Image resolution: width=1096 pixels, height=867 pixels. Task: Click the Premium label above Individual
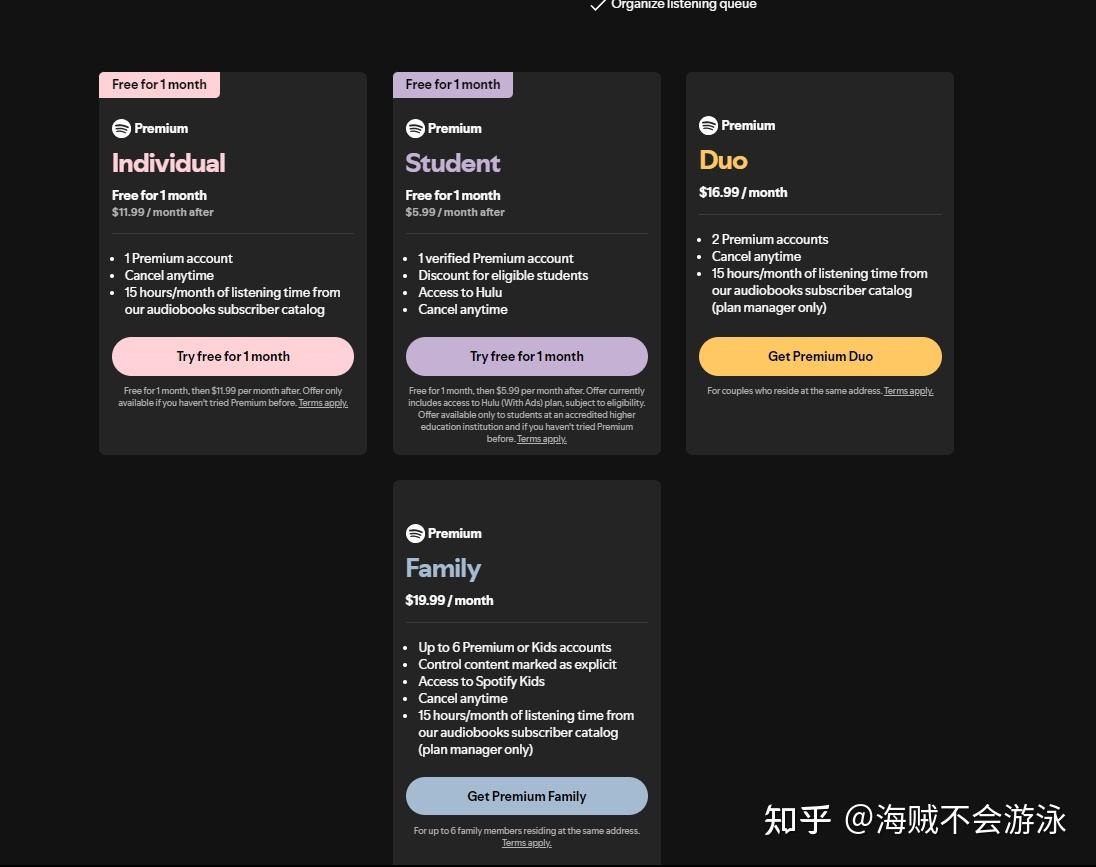coord(160,128)
